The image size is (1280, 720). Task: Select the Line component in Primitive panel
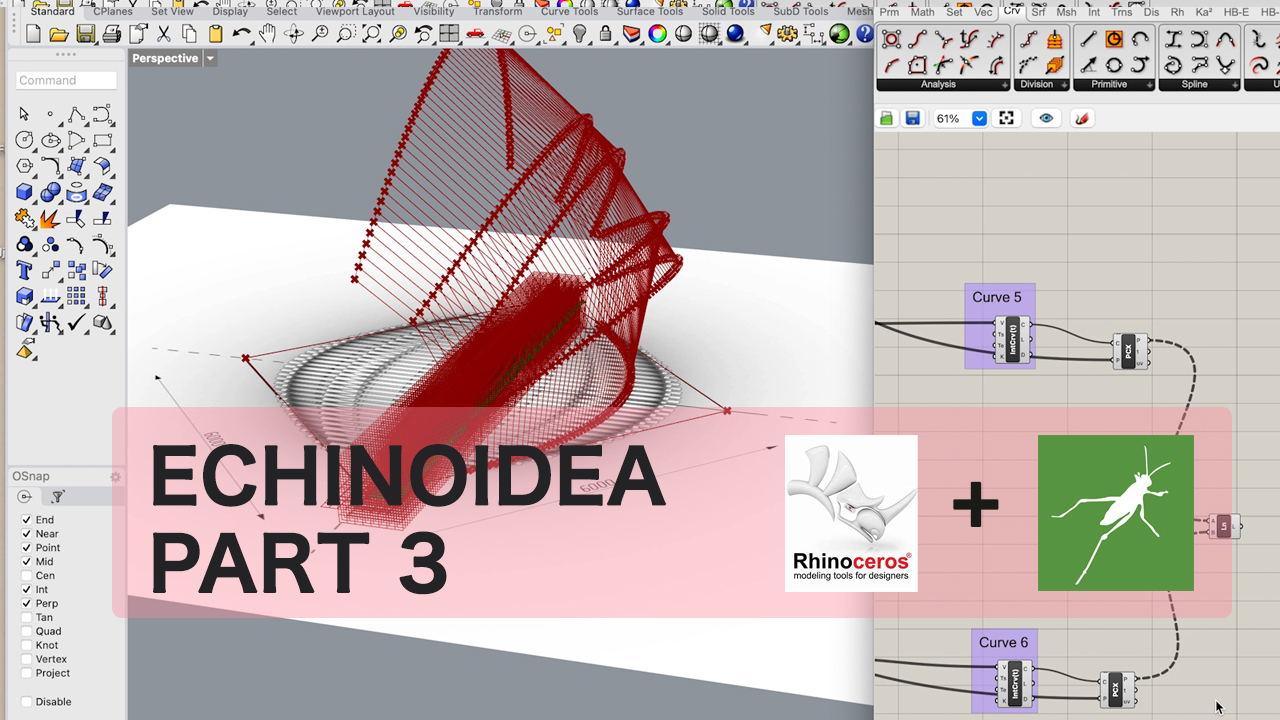tap(1088, 40)
